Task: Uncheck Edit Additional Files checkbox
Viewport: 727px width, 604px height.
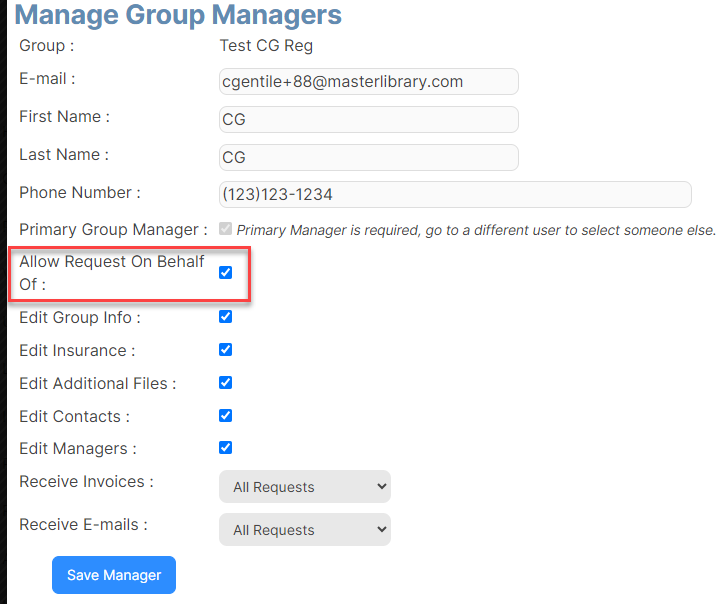Action: click(x=225, y=382)
